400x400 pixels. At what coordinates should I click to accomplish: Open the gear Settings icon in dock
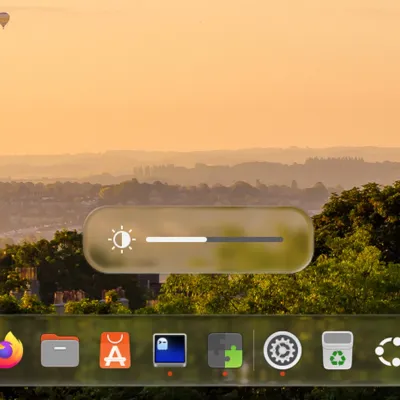(283, 350)
